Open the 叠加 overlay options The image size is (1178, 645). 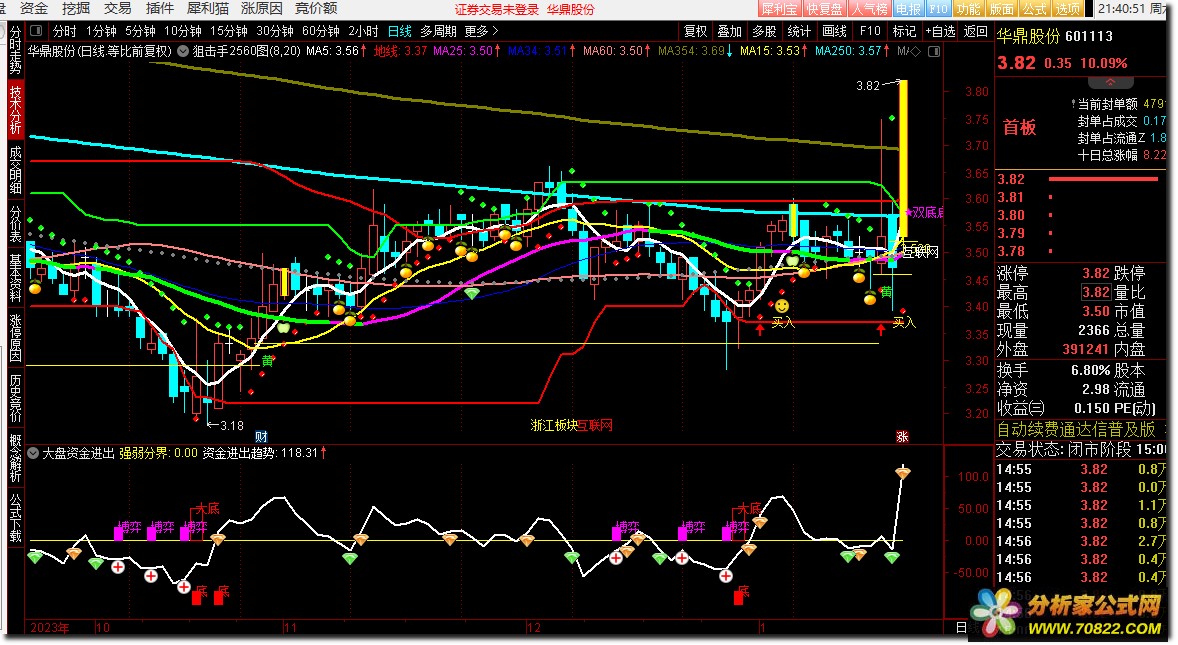729,31
